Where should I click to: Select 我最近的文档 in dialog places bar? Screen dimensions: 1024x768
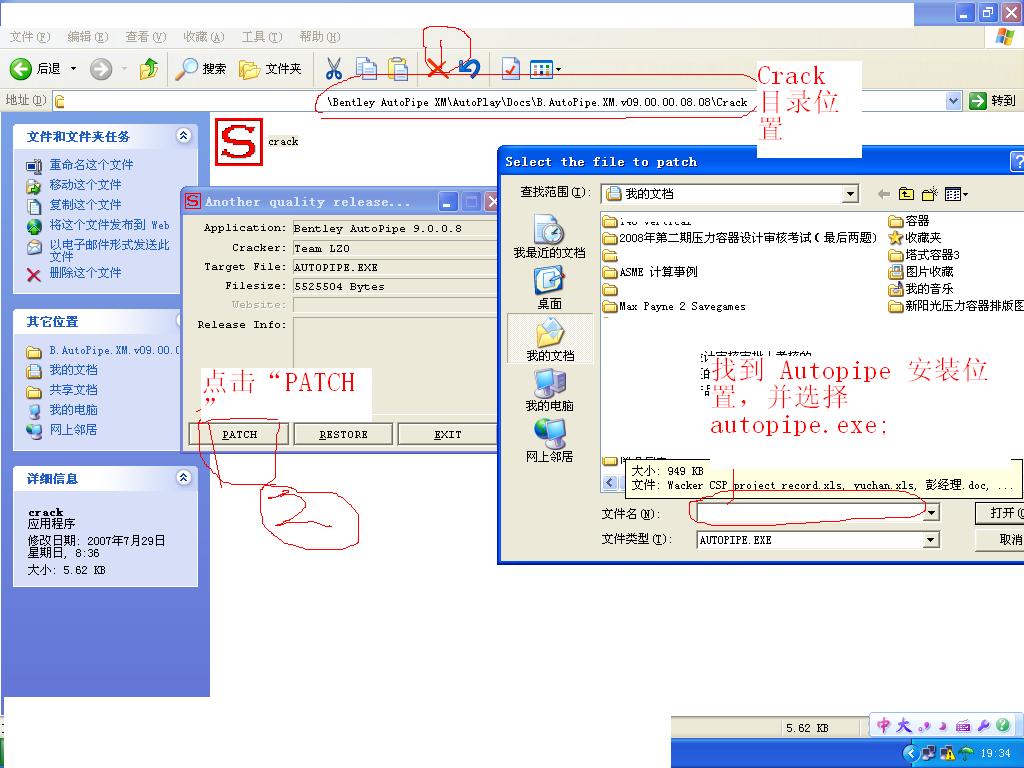(x=549, y=237)
